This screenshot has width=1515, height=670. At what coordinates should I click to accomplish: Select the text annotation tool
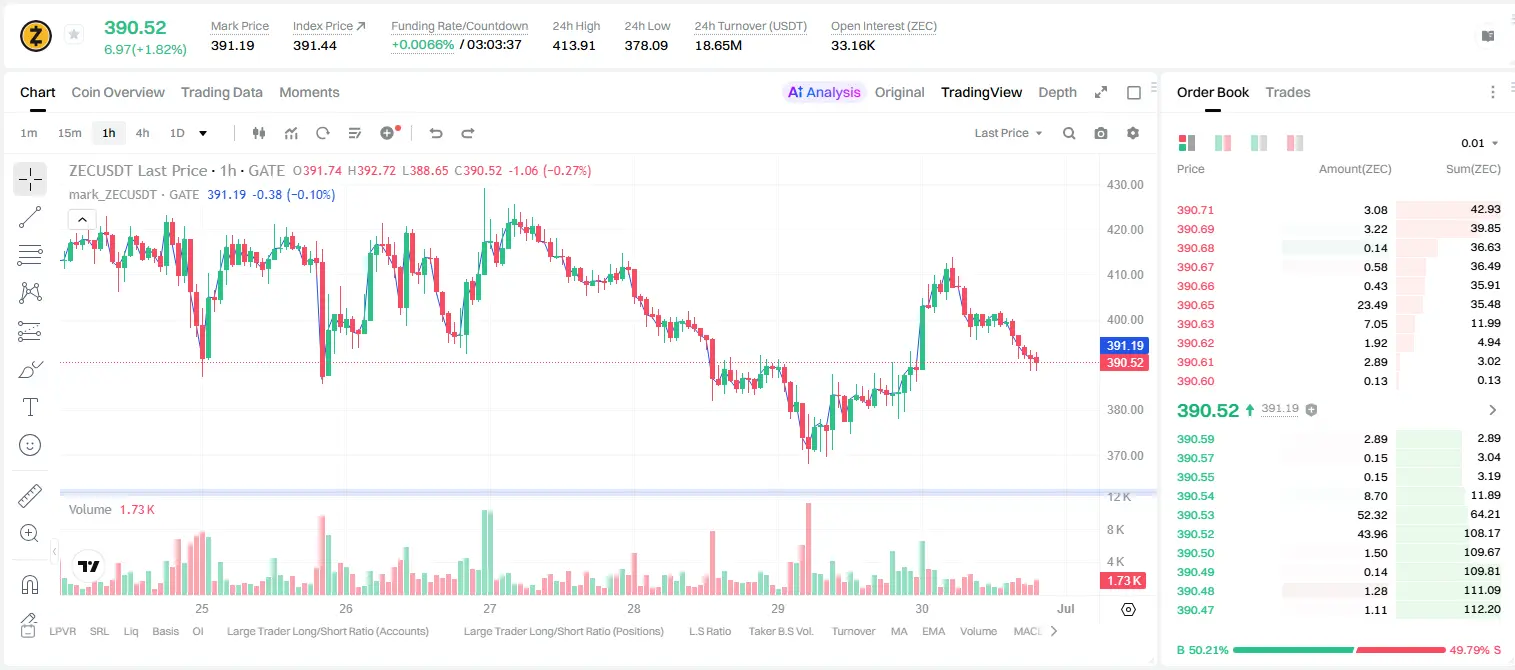(30, 407)
